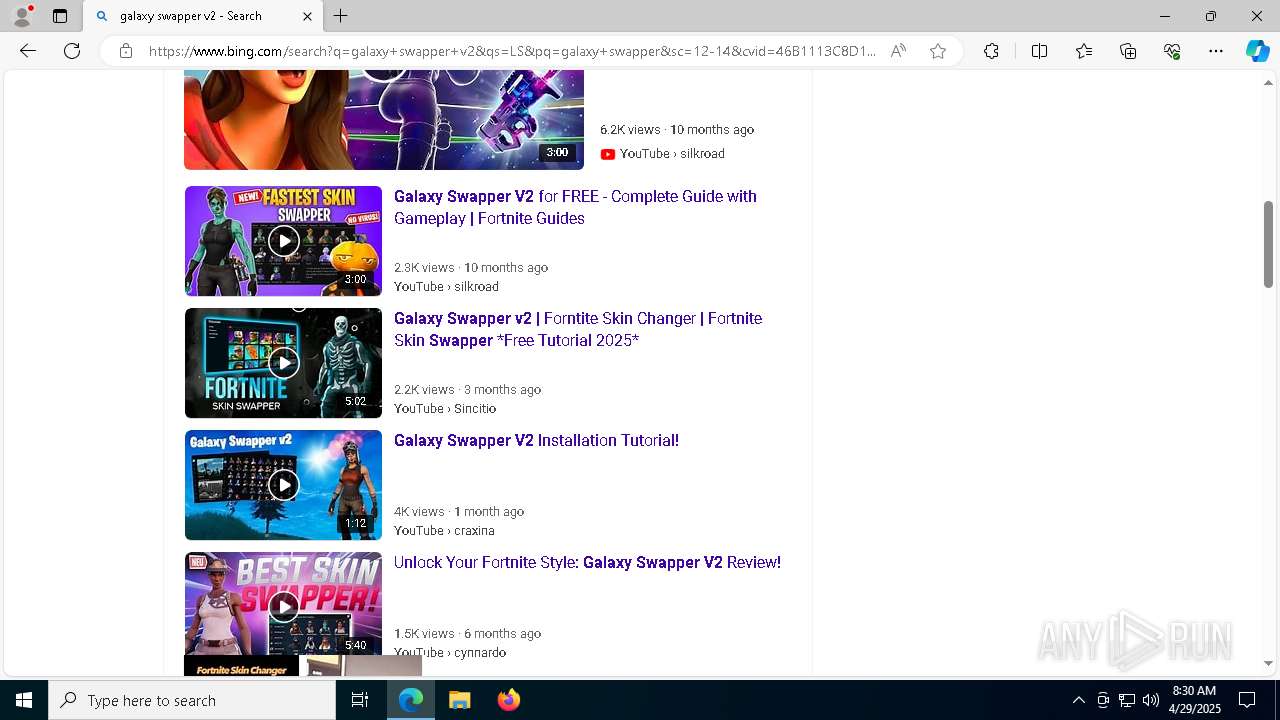The width and height of the screenshot is (1280, 720).
Task: Open Task View on taskbar
Action: (360, 700)
